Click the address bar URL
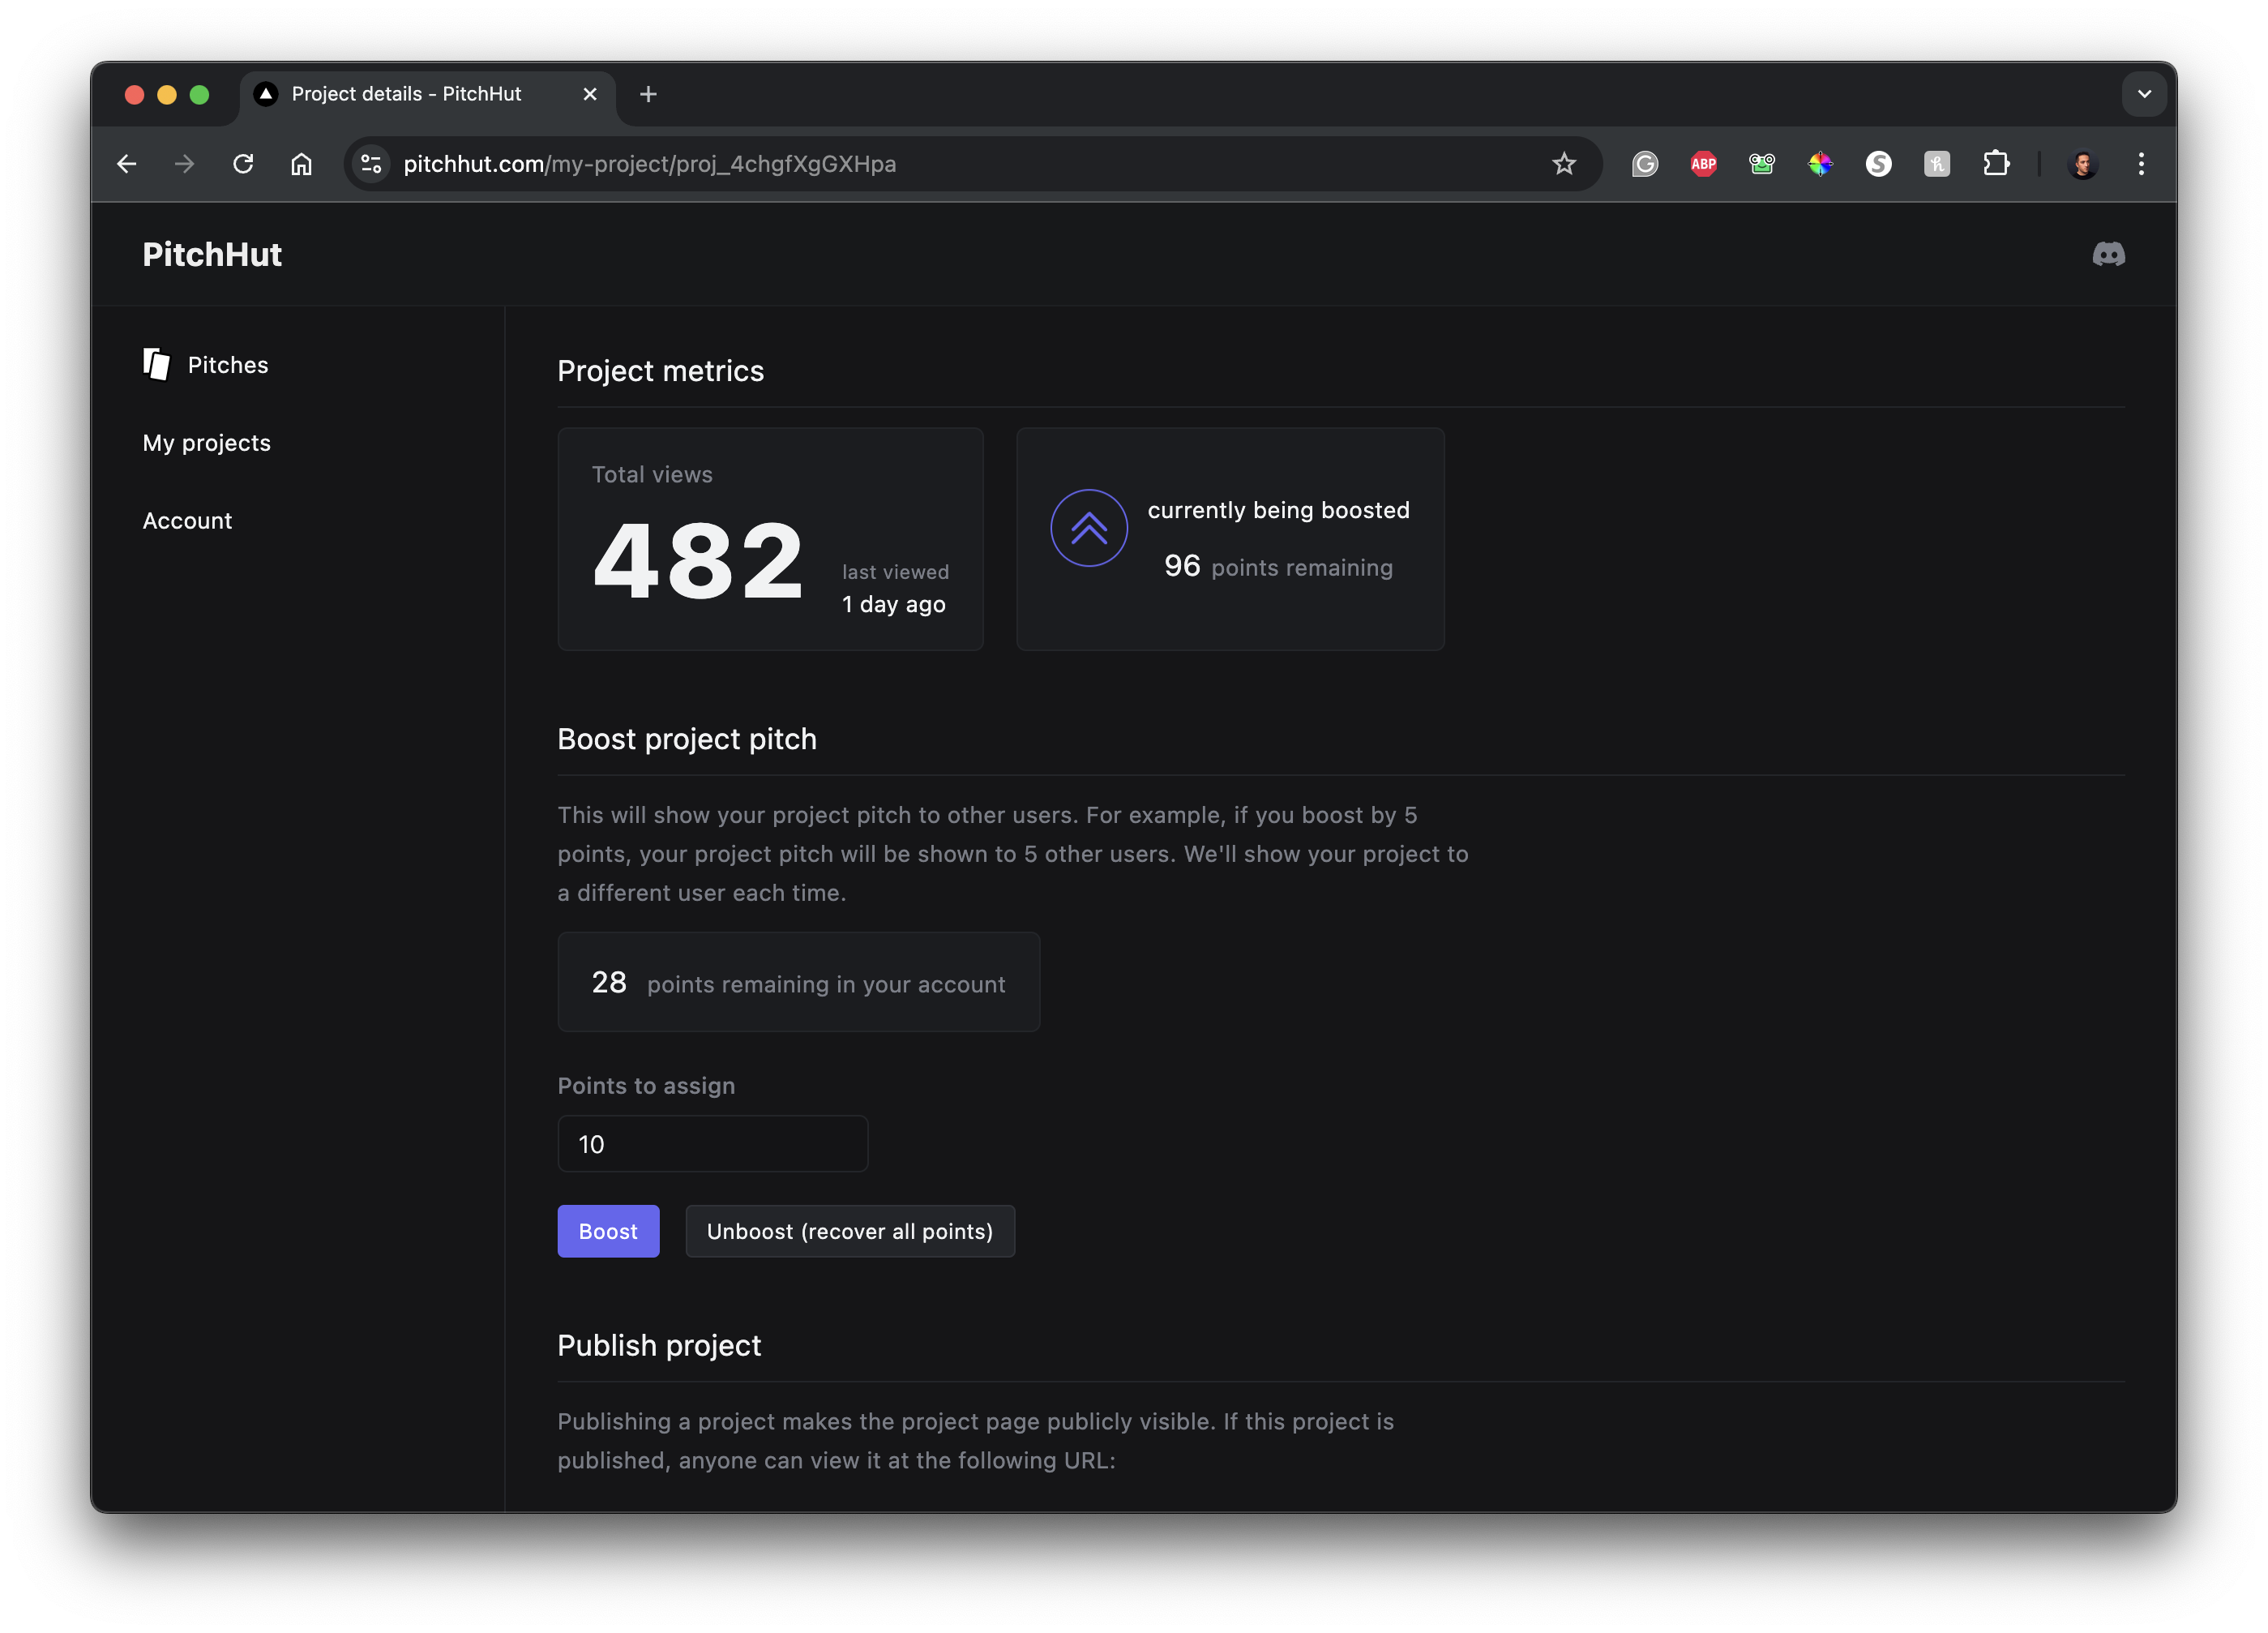 click(x=650, y=164)
